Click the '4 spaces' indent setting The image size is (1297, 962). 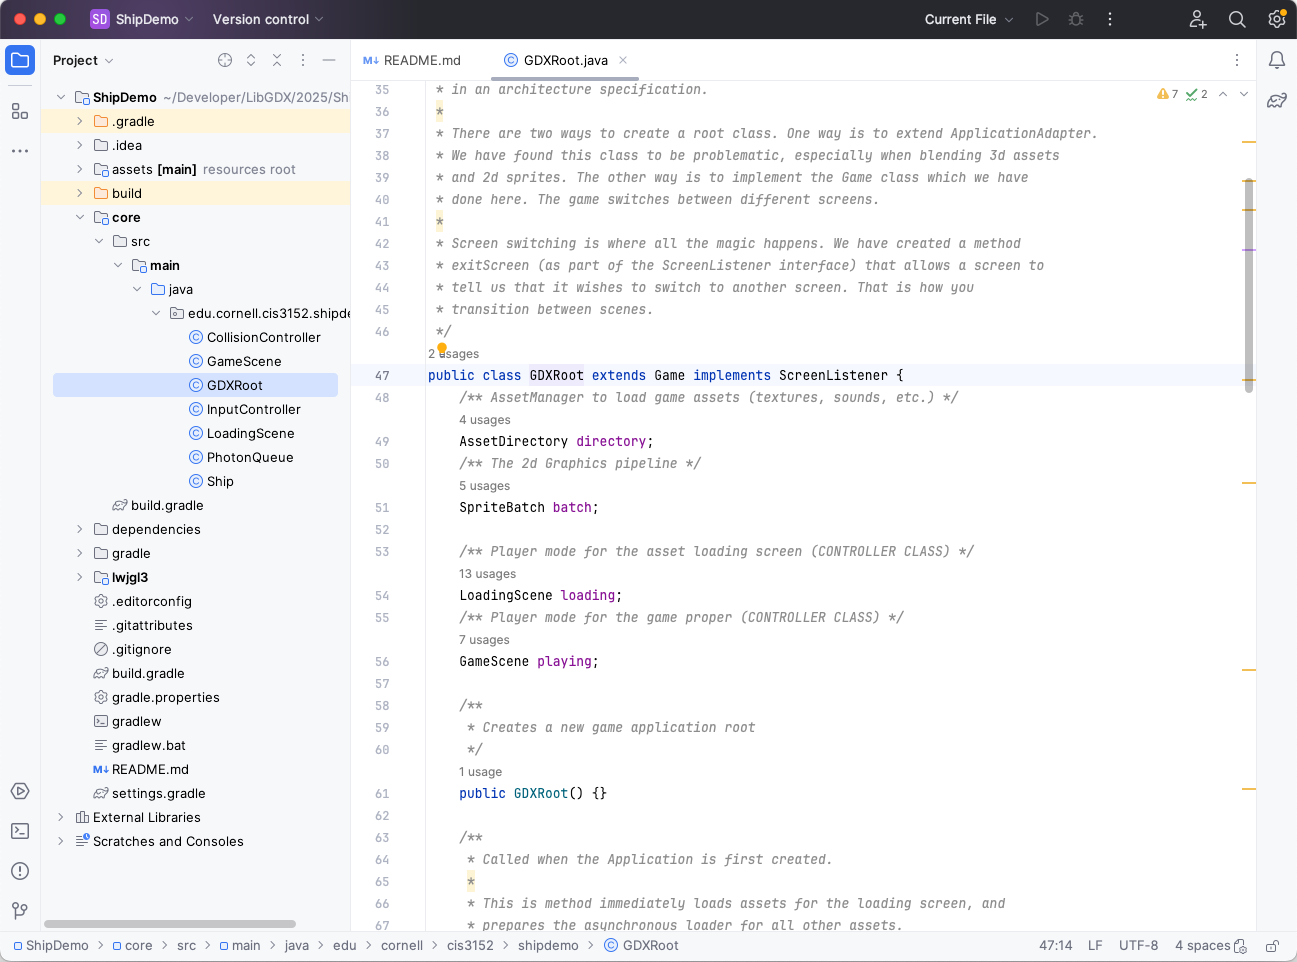click(x=1202, y=945)
